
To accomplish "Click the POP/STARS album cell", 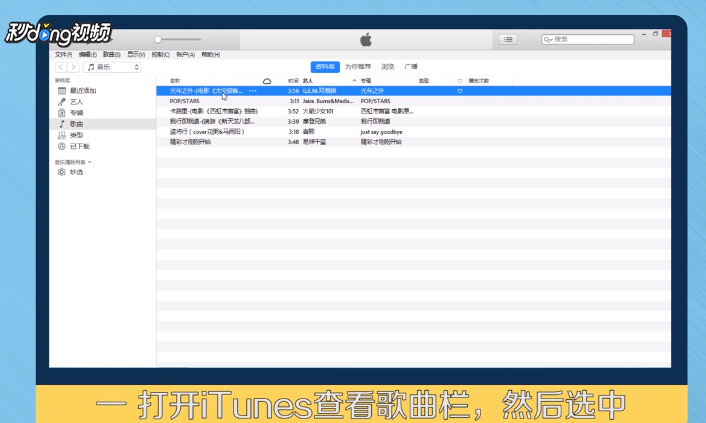I will point(376,101).
